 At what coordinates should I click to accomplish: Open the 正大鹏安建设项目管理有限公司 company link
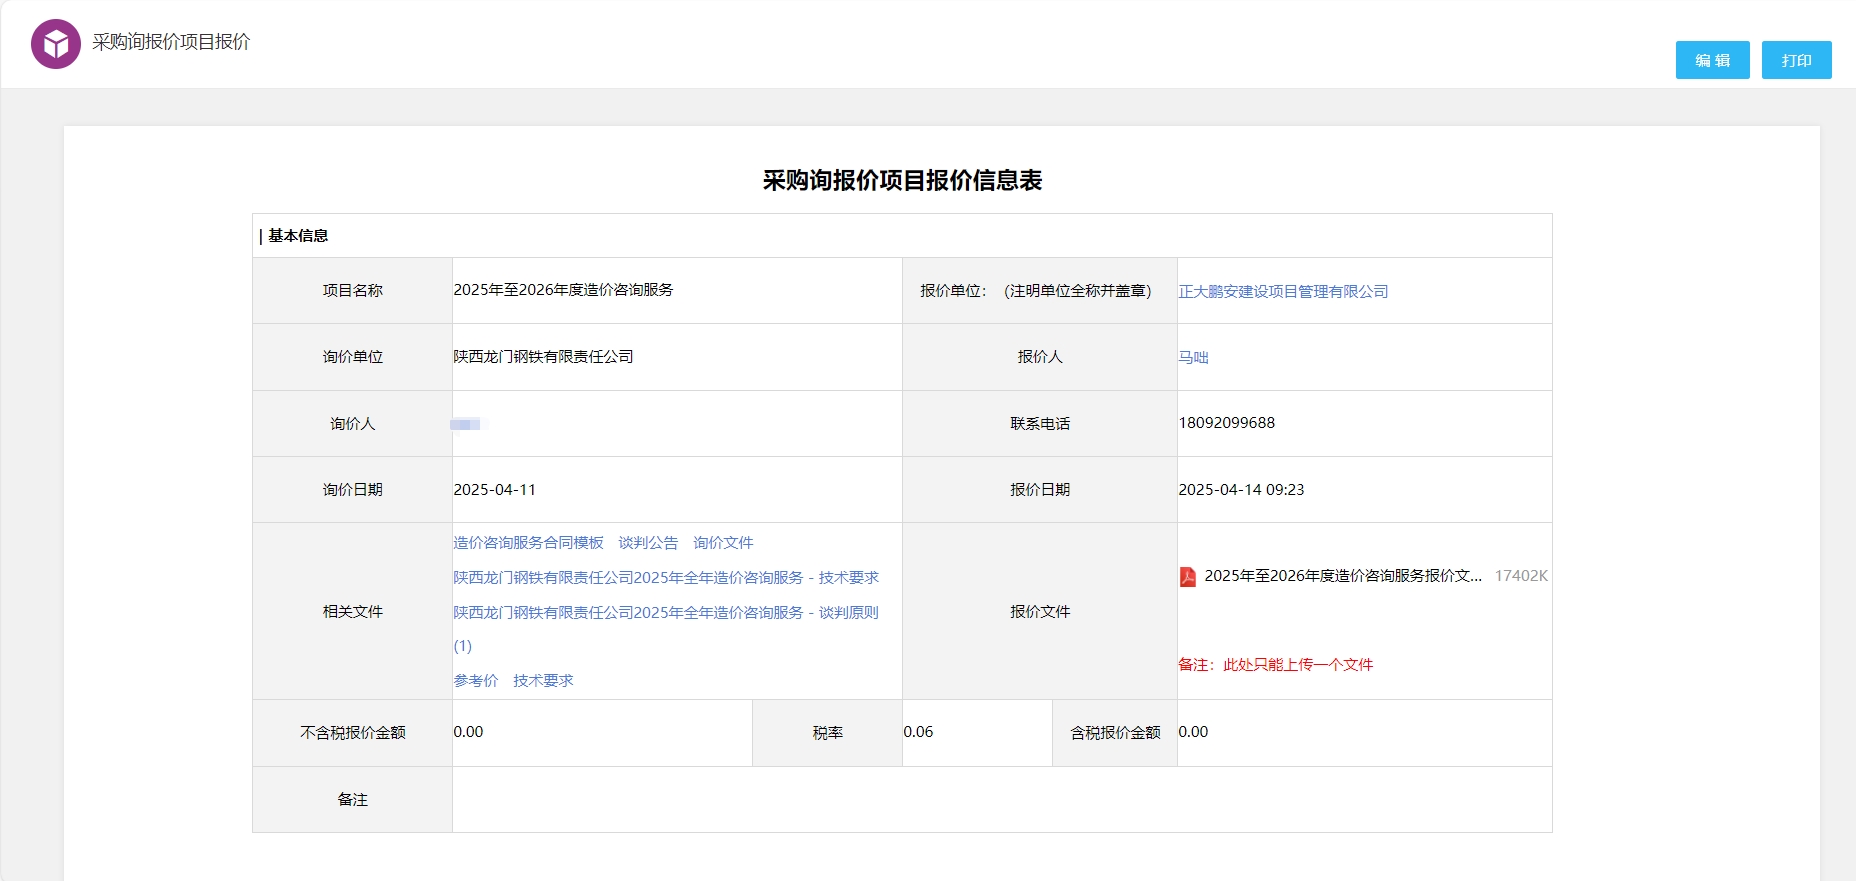(1283, 292)
